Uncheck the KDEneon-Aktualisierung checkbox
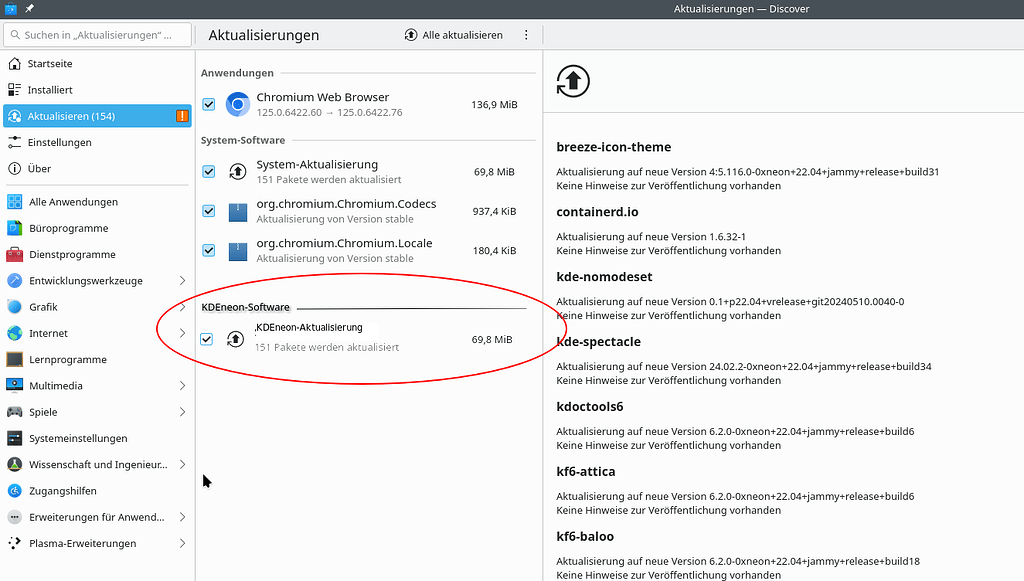The width and height of the screenshot is (1024, 581). 206,339
